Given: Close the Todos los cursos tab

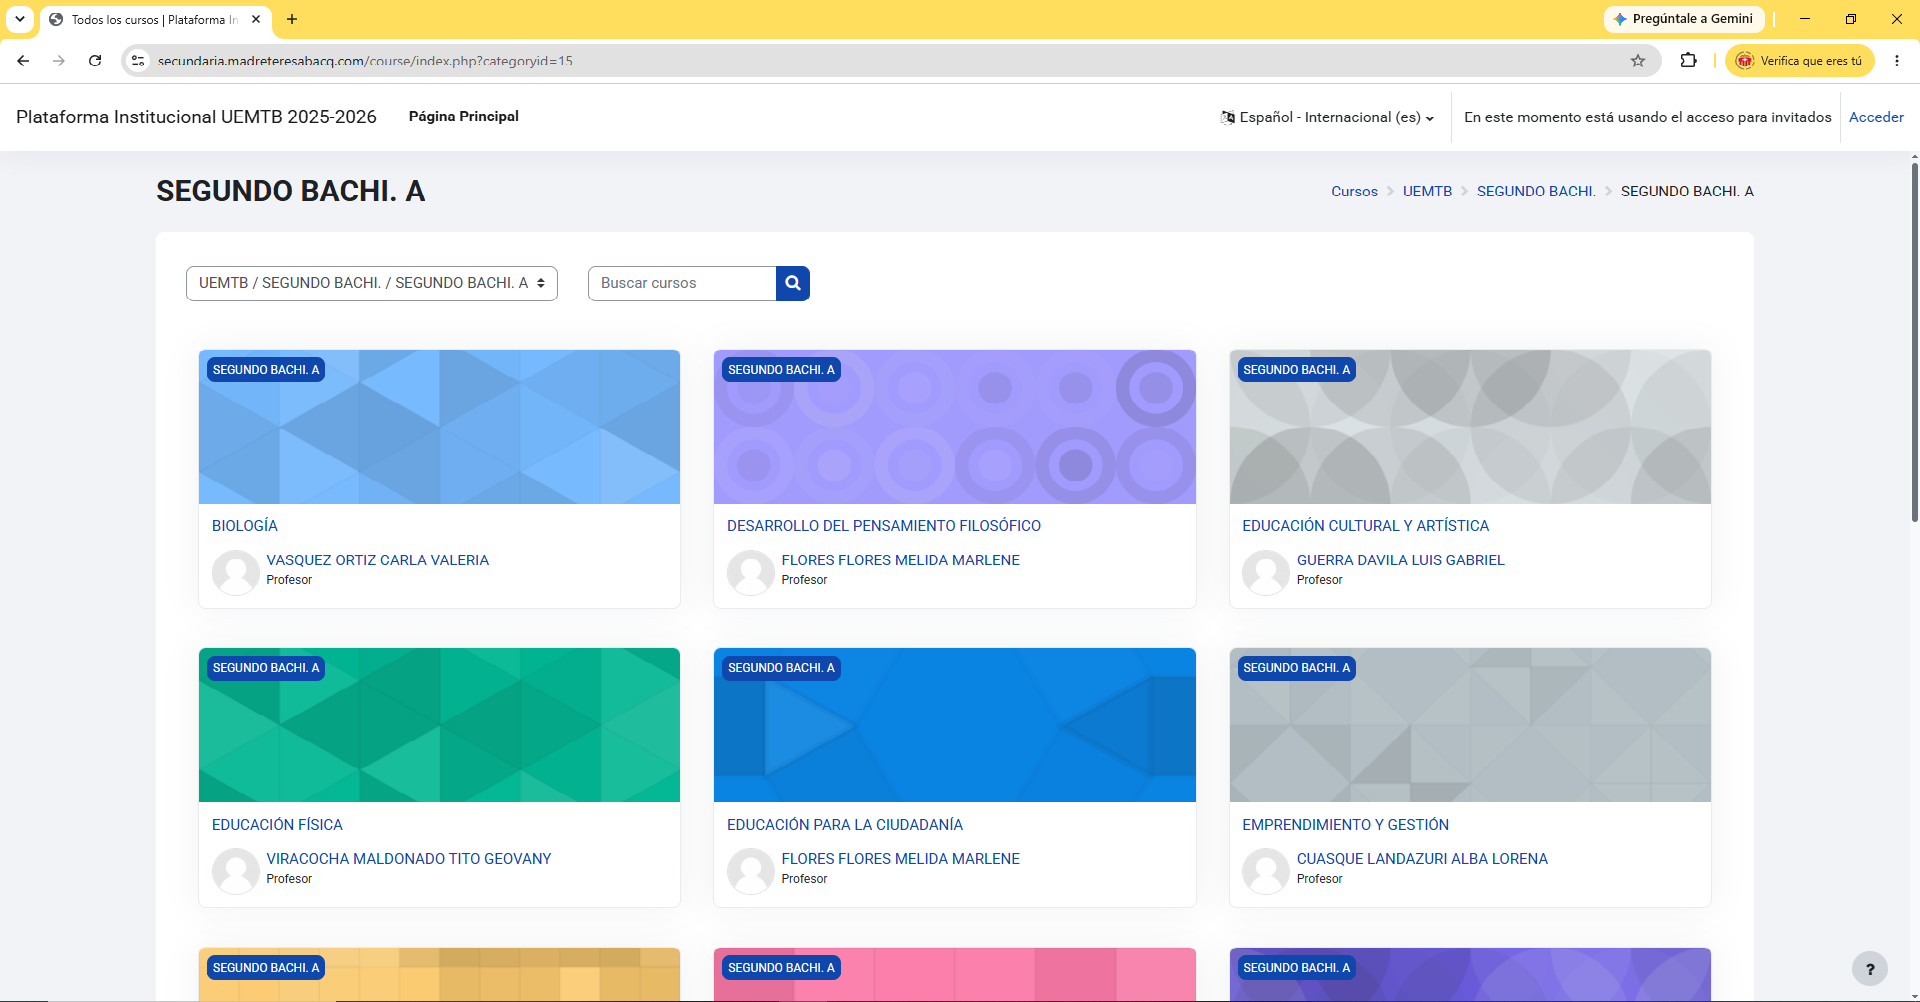Looking at the screenshot, I should point(256,19).
